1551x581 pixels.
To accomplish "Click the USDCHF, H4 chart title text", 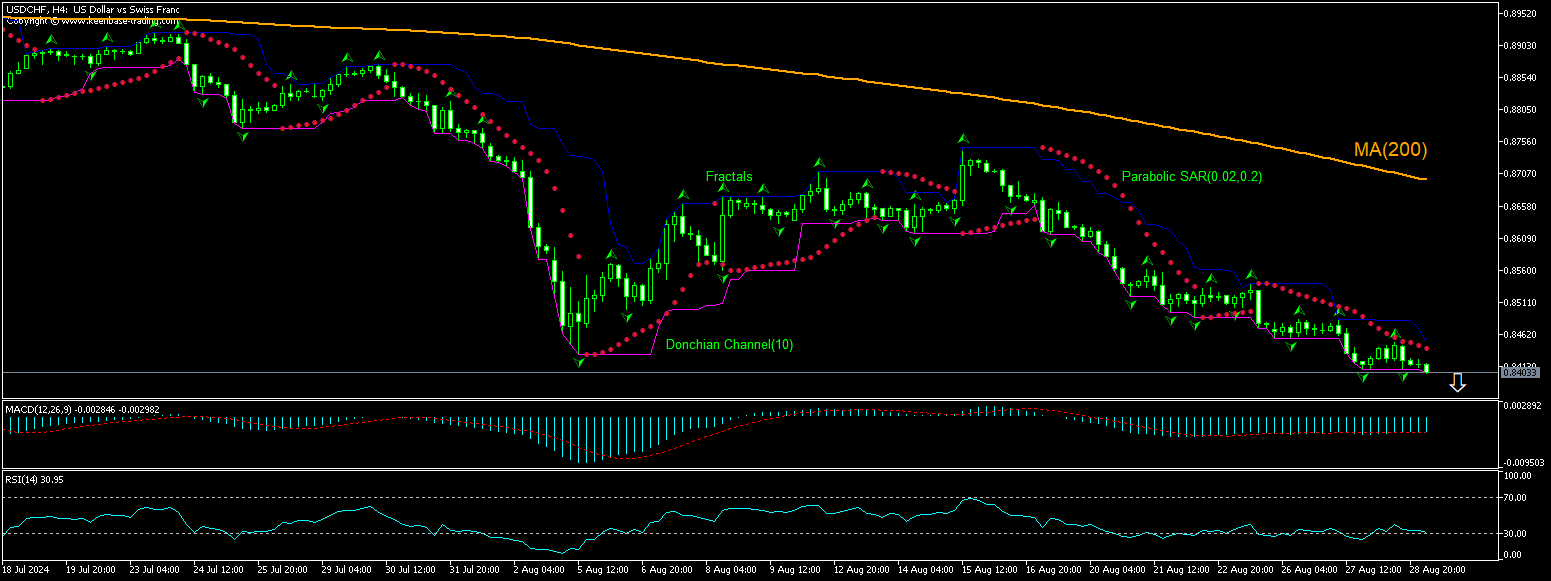I will tap(90, 9).
